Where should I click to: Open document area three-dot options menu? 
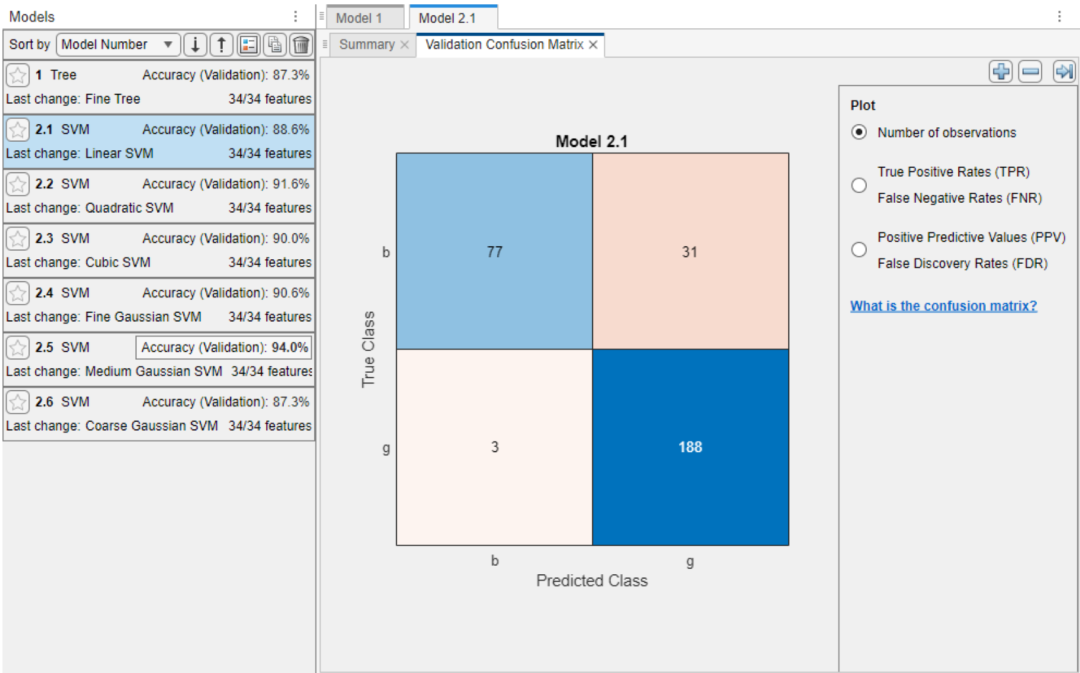(1059, 17)
